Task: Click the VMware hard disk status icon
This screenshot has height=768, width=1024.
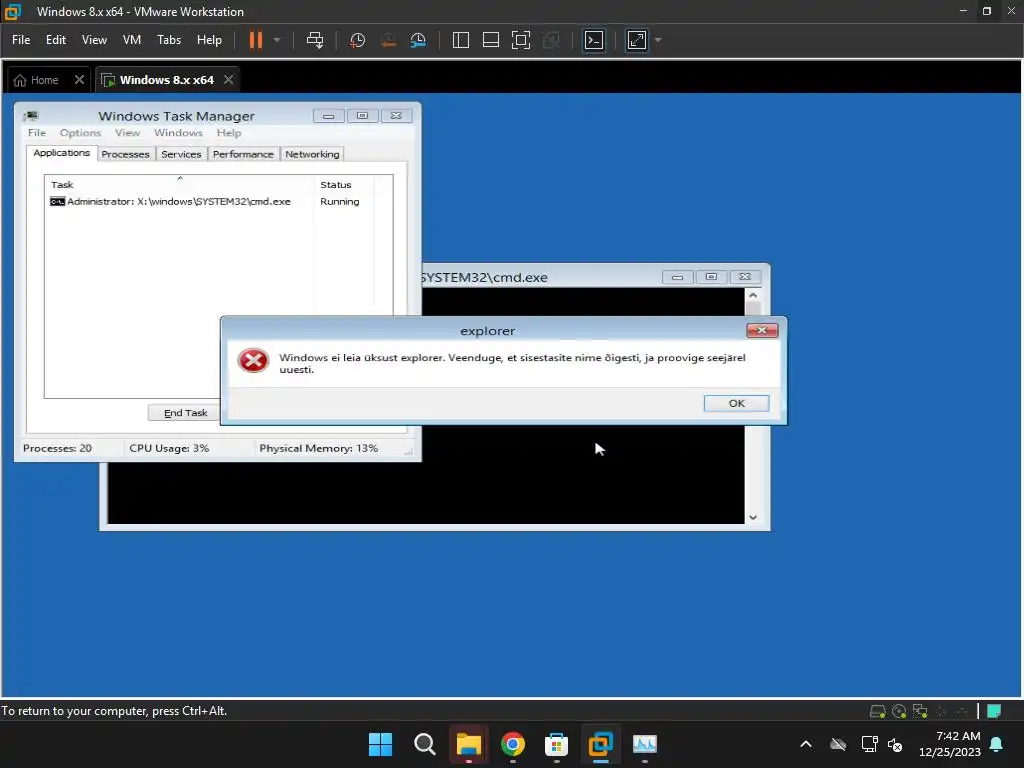Action: coord(878,711)
